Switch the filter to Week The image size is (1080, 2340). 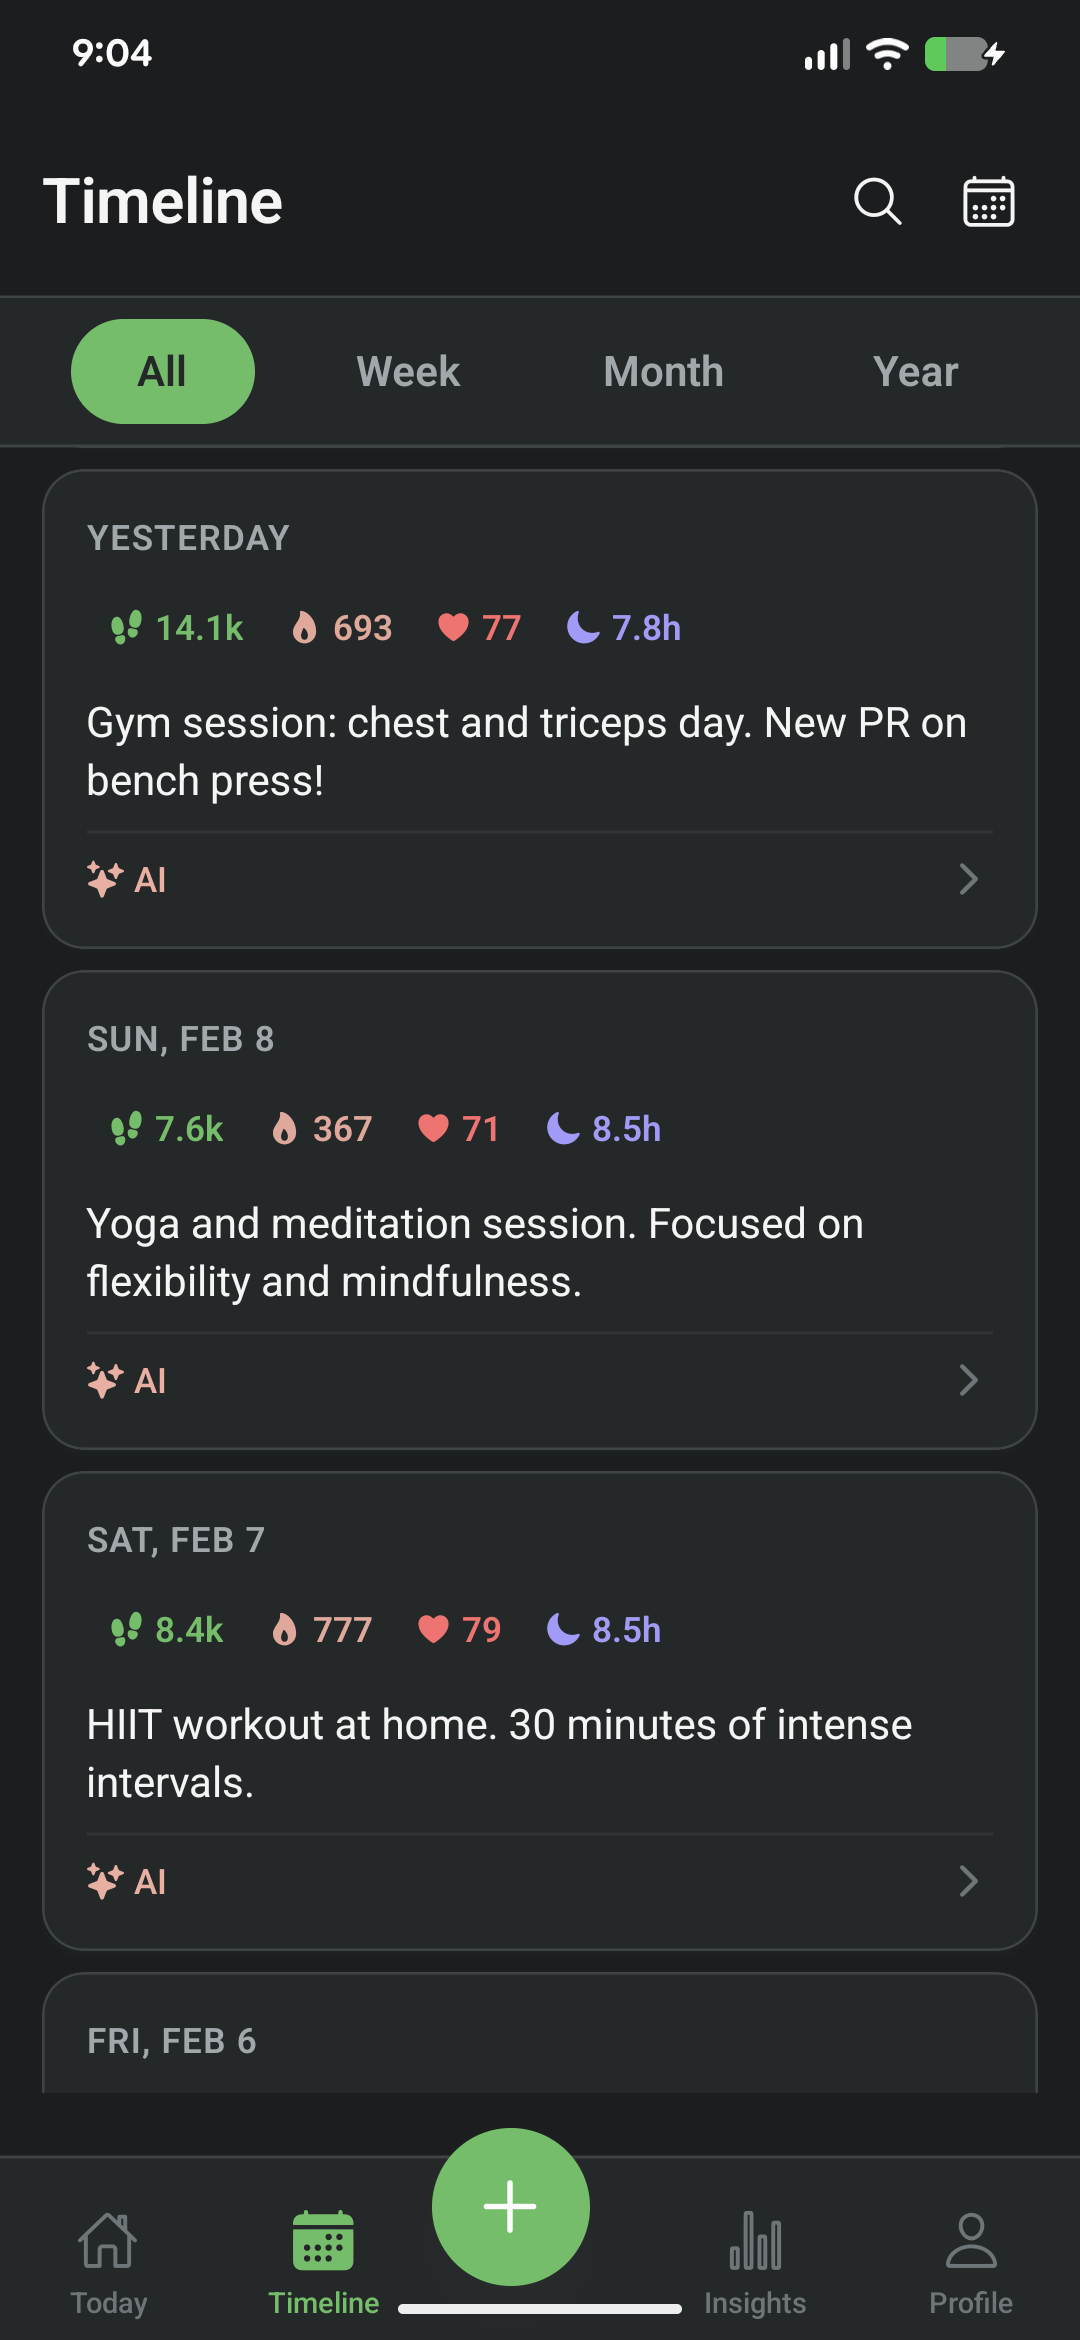408,371
